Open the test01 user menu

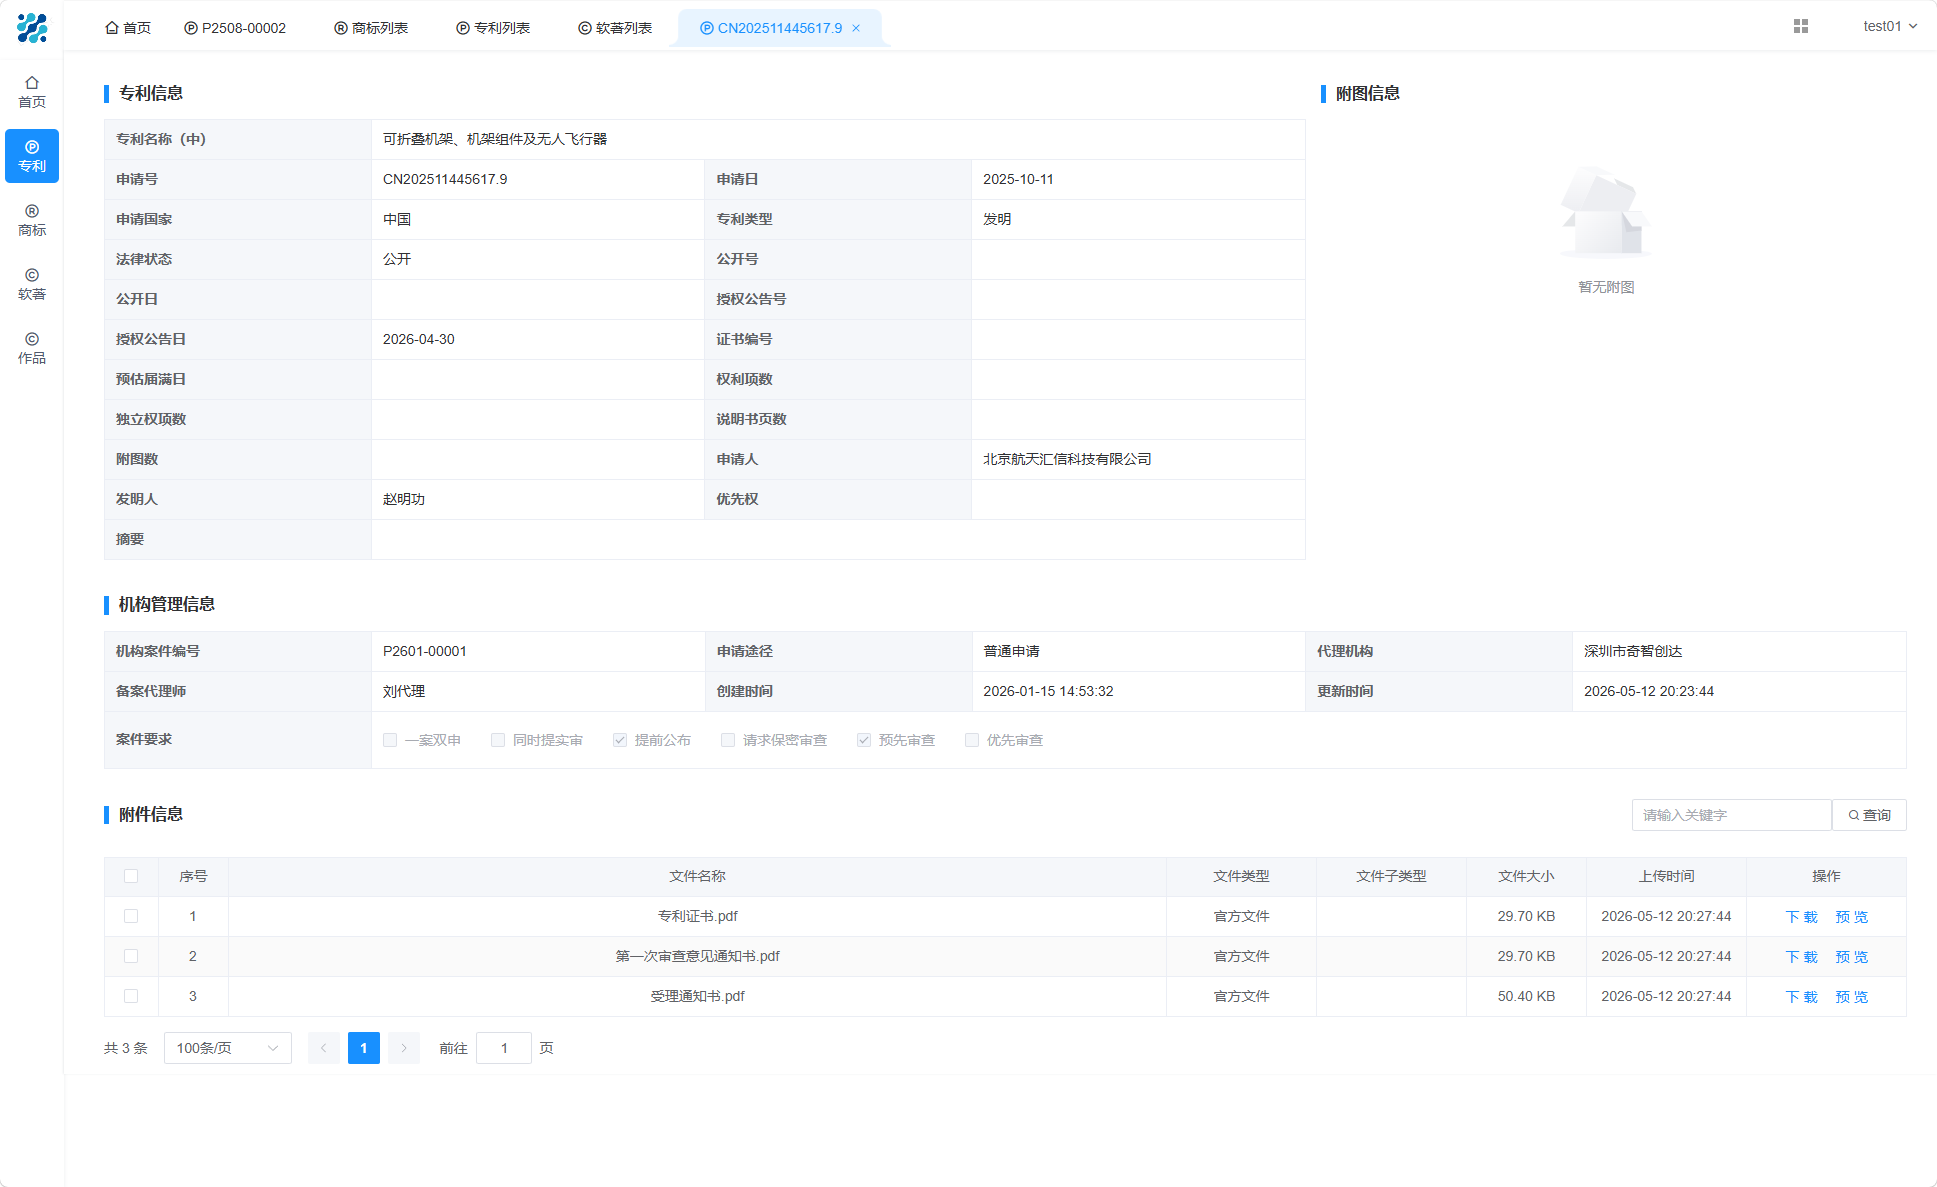(1890, 26)
